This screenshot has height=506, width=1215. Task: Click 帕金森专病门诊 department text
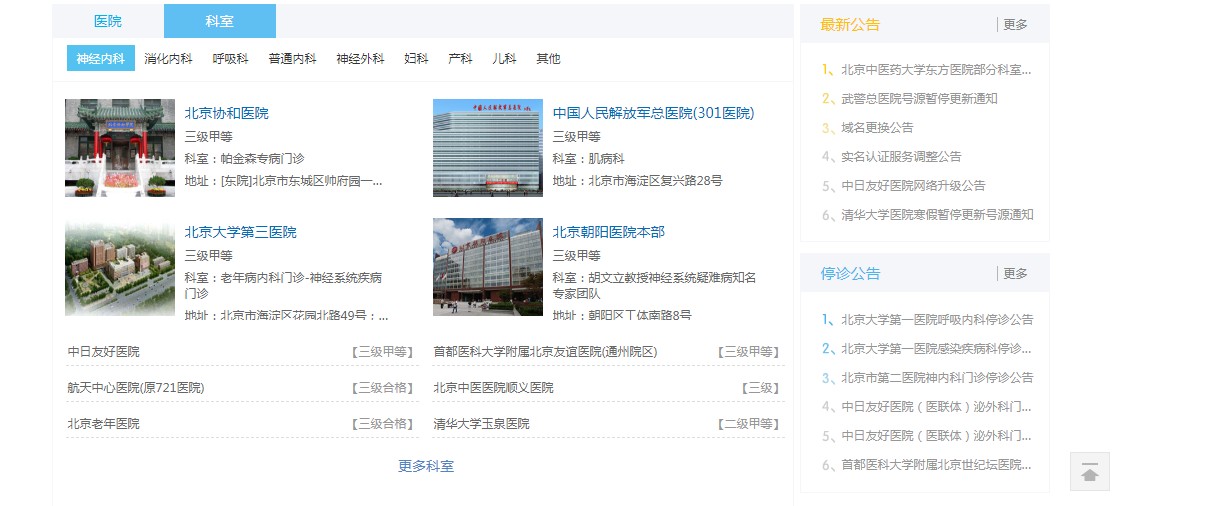tap(262, 159)
